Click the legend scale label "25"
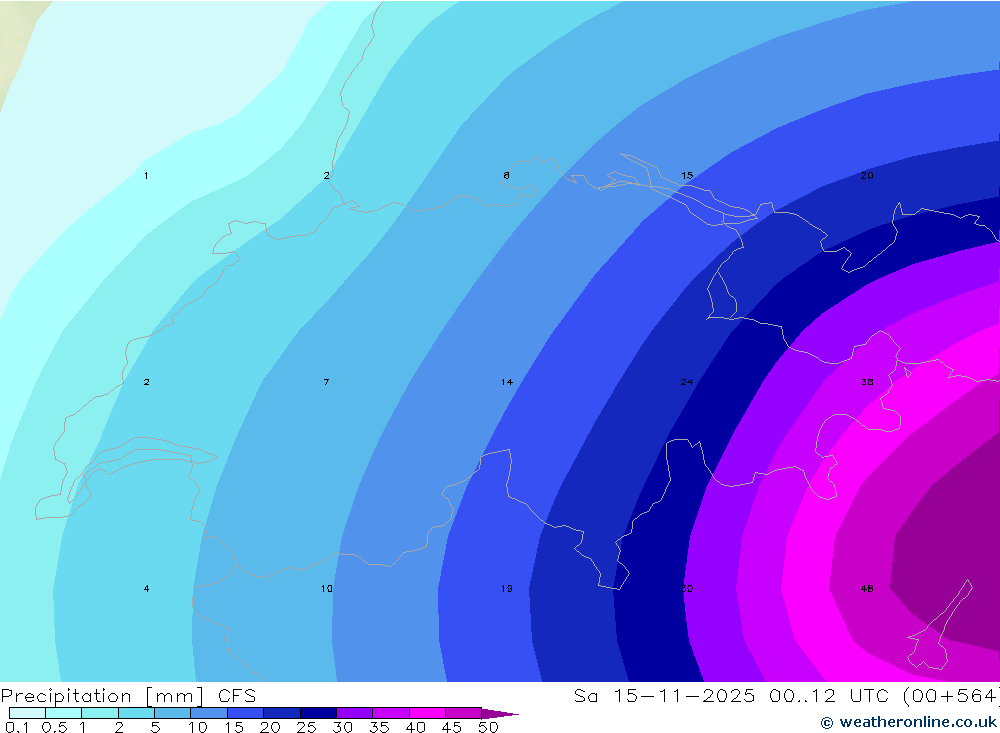Image resolution: width=1000 pixels, height=733 pixels. [306, 727]
